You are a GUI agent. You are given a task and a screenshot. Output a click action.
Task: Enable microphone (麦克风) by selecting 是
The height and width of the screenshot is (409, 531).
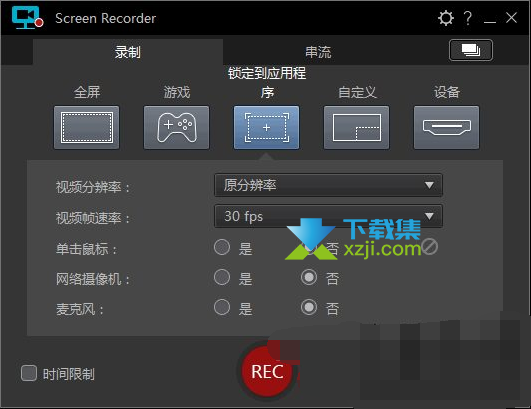[x=222, y=307]
